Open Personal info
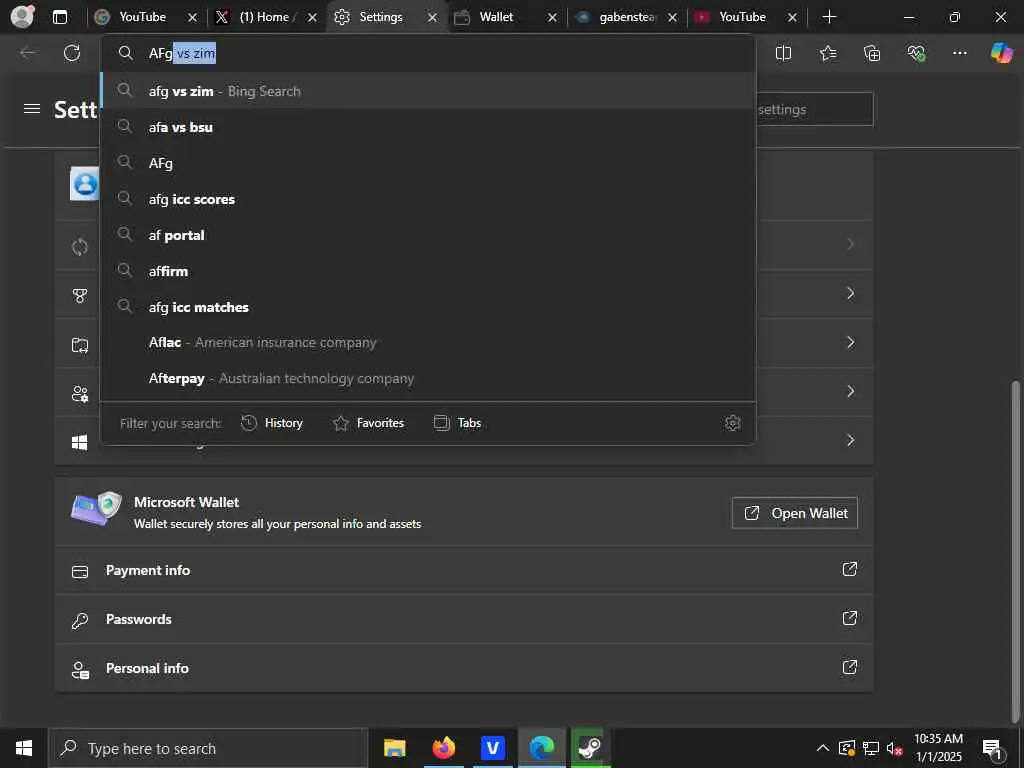 [x=464, y=668]
